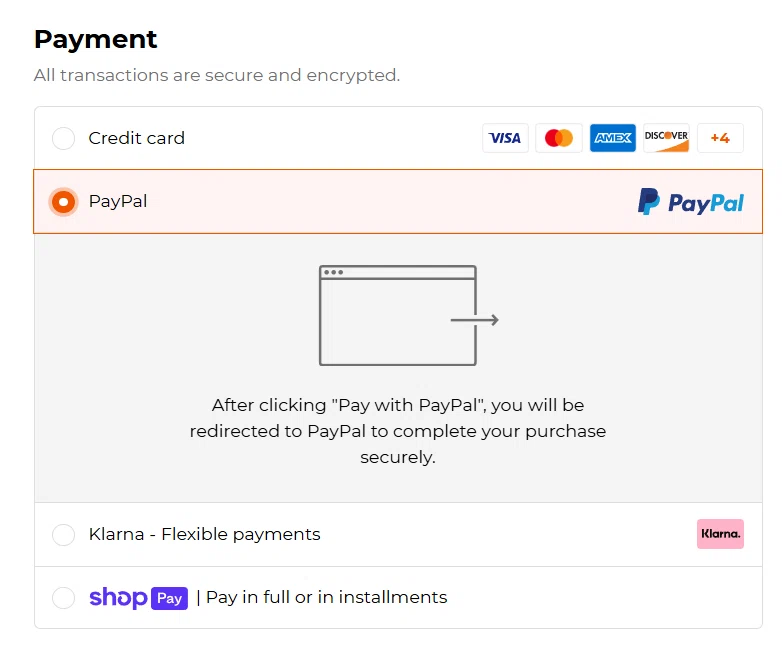Click the Discover card icon
This screenshot has width=782, height=645.
pyautogui.click(x=666, y=138)
